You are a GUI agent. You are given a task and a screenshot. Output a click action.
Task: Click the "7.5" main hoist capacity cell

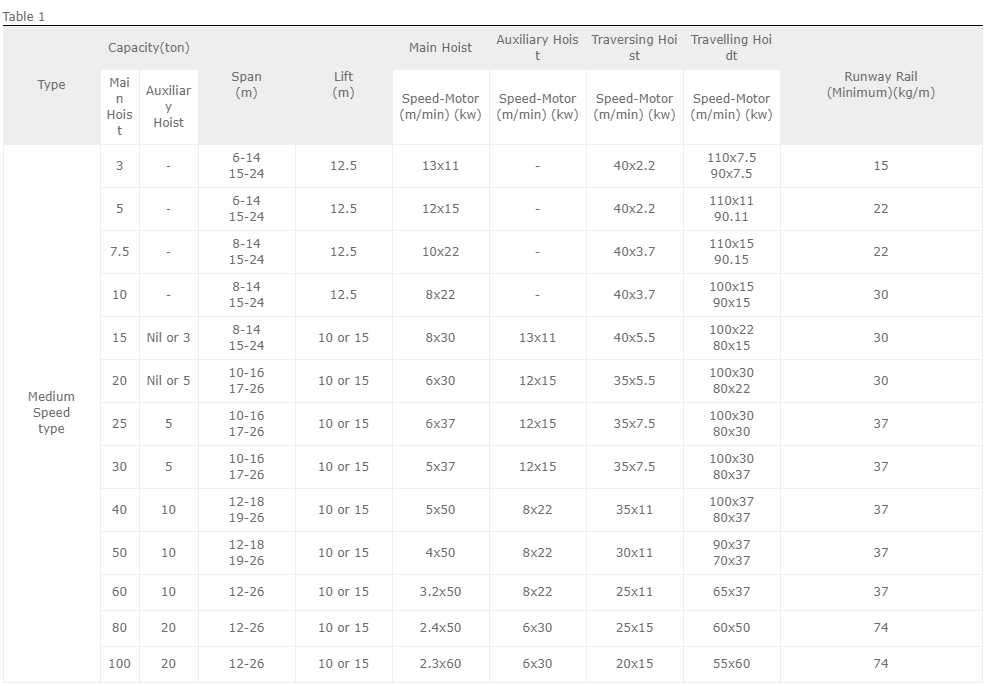pyautogui.click(x=119, y=252)
